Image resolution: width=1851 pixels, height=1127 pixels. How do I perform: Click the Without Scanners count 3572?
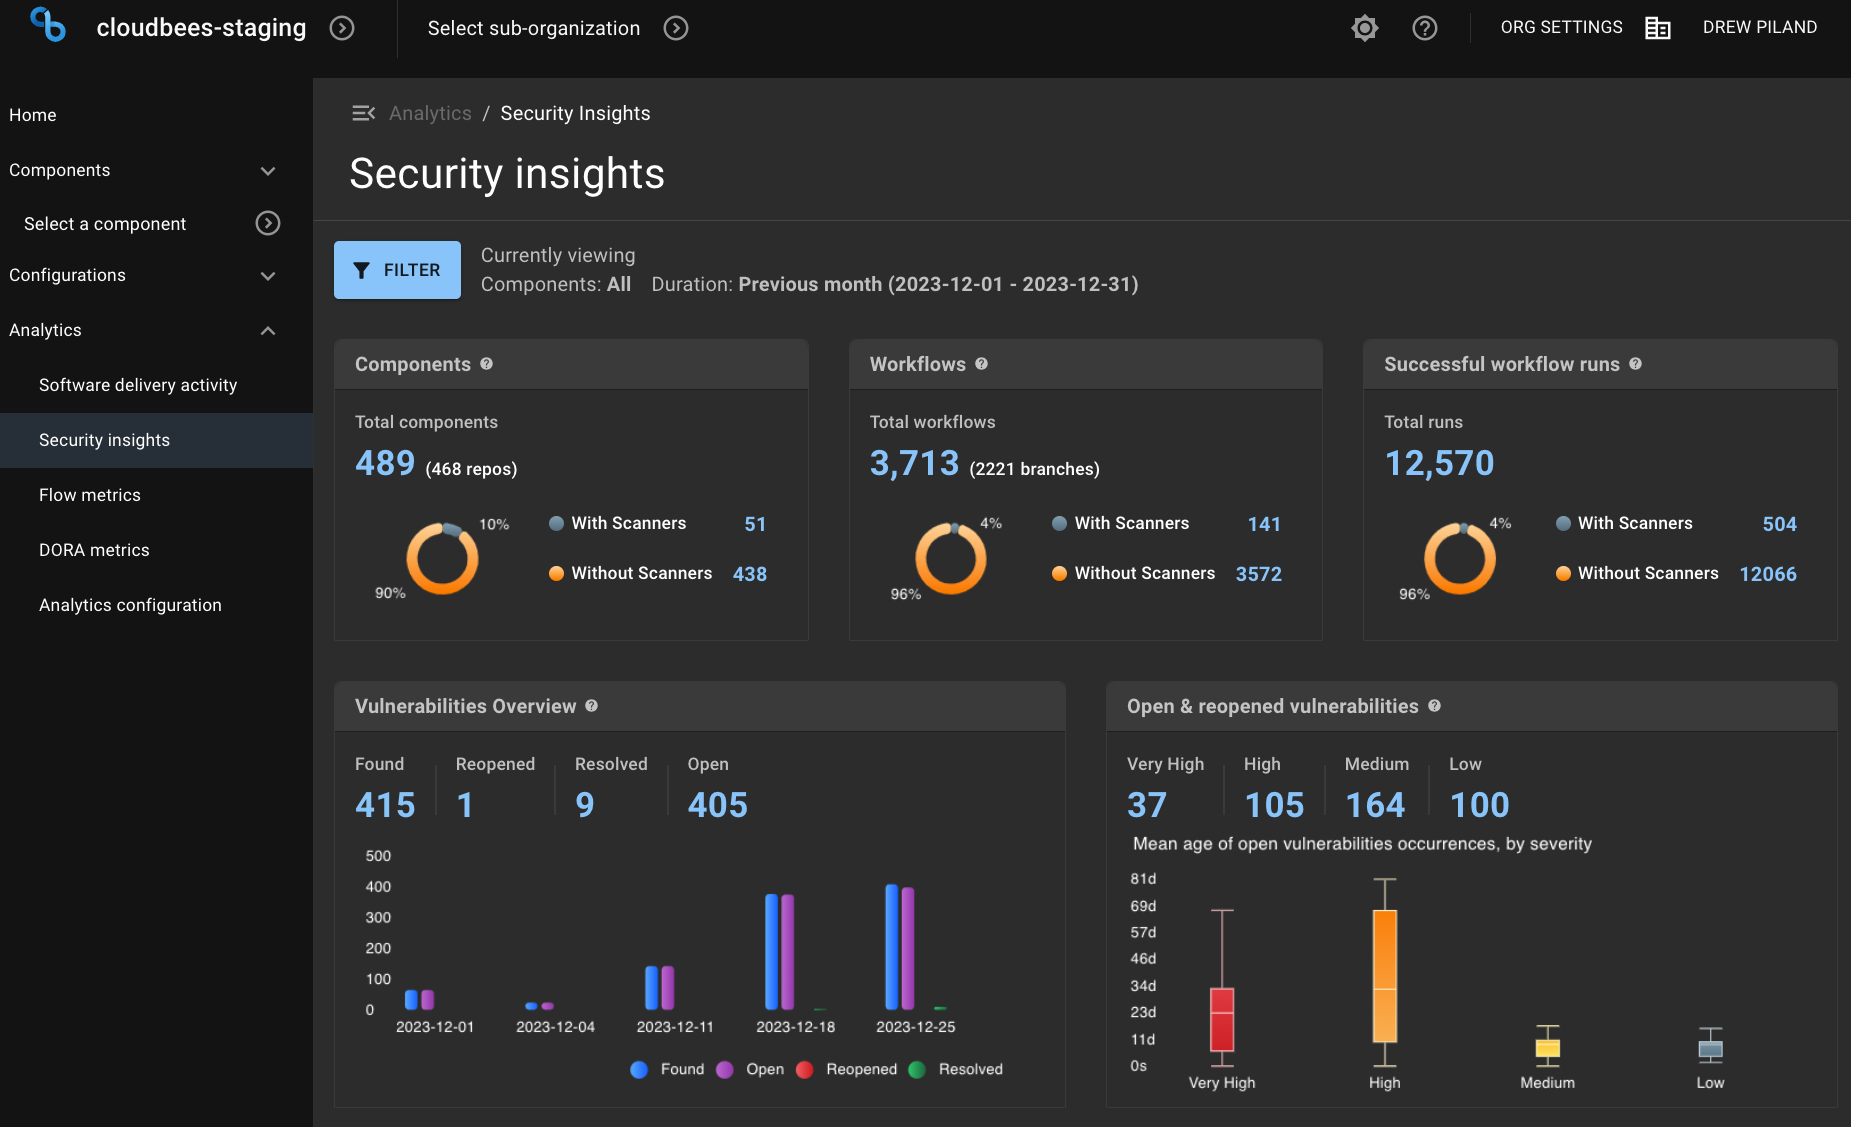pos(1259,574)
